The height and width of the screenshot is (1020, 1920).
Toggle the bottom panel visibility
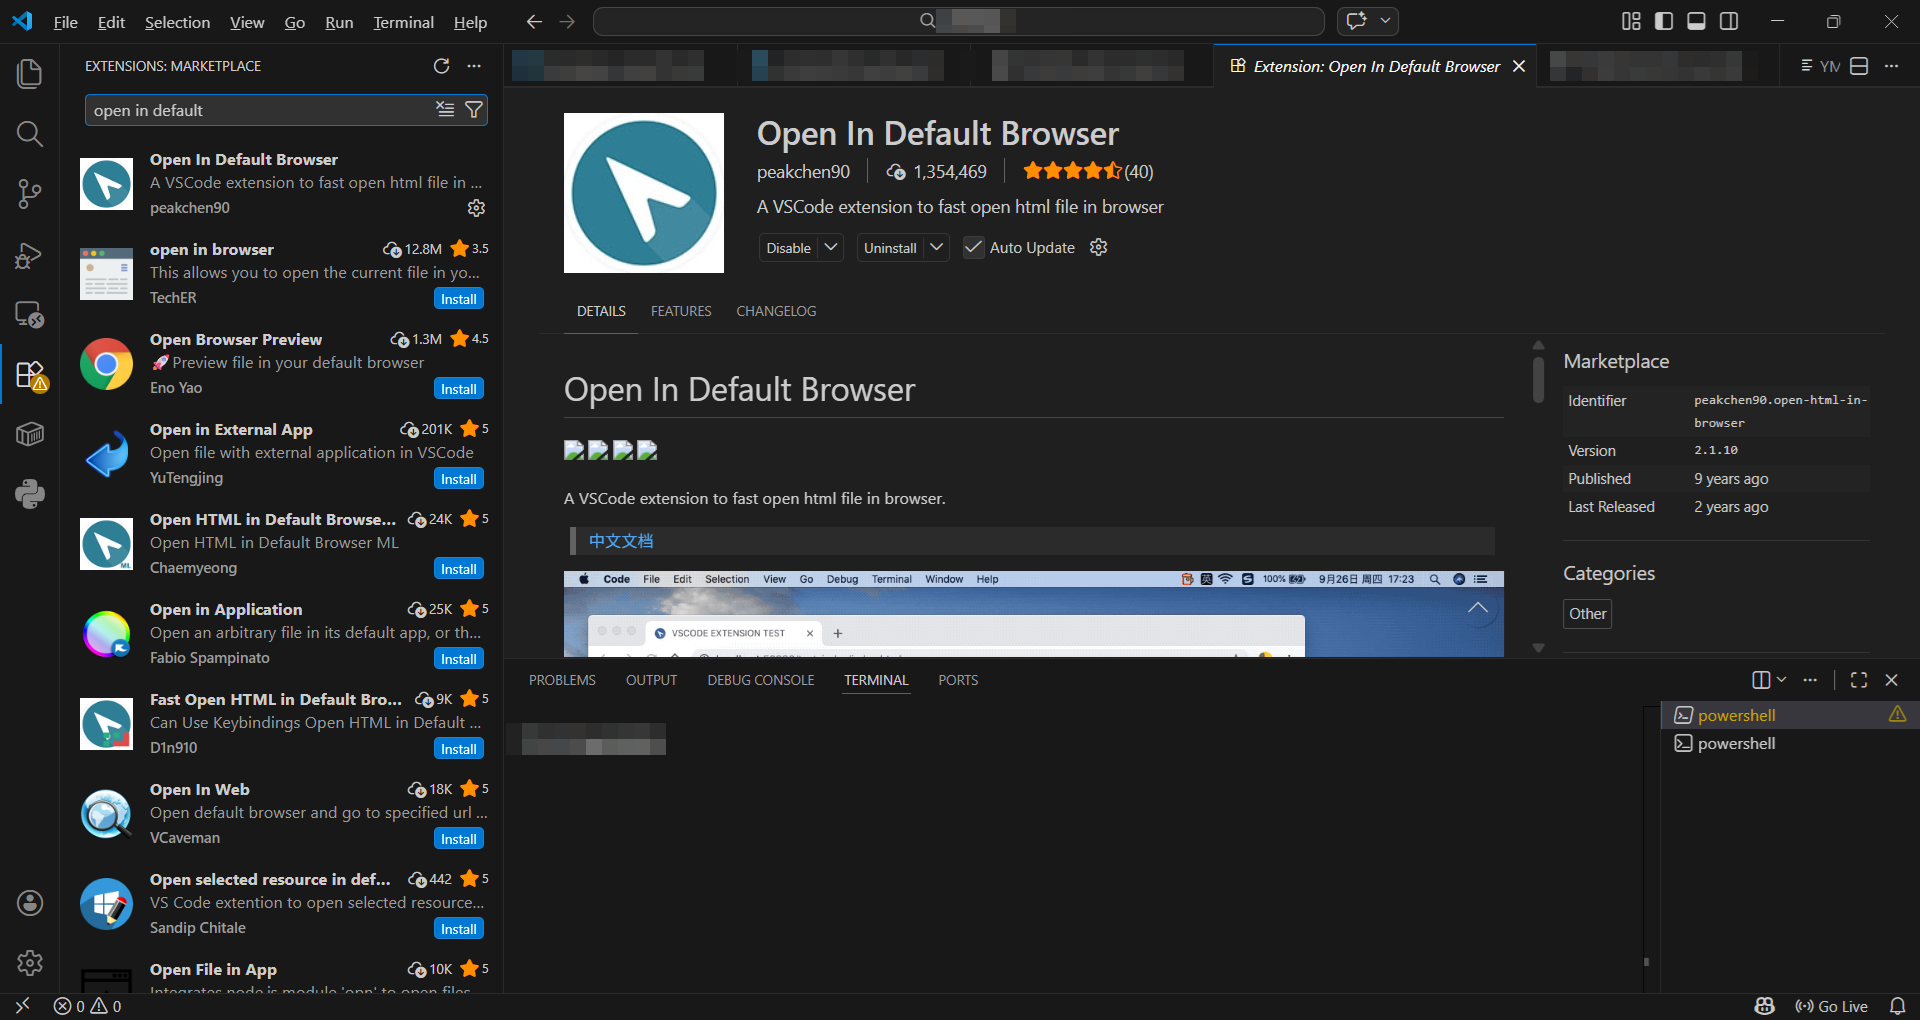(1696, 21)
